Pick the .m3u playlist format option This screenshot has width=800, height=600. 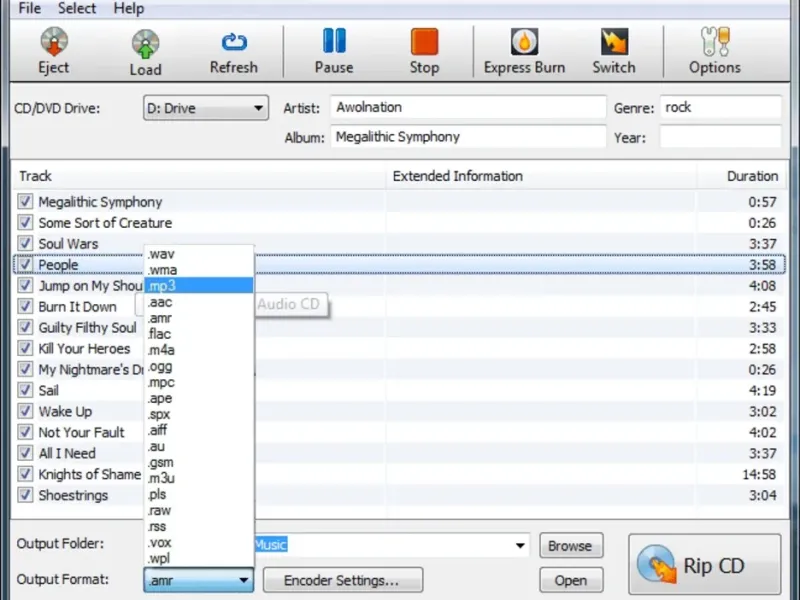[199, 478]
